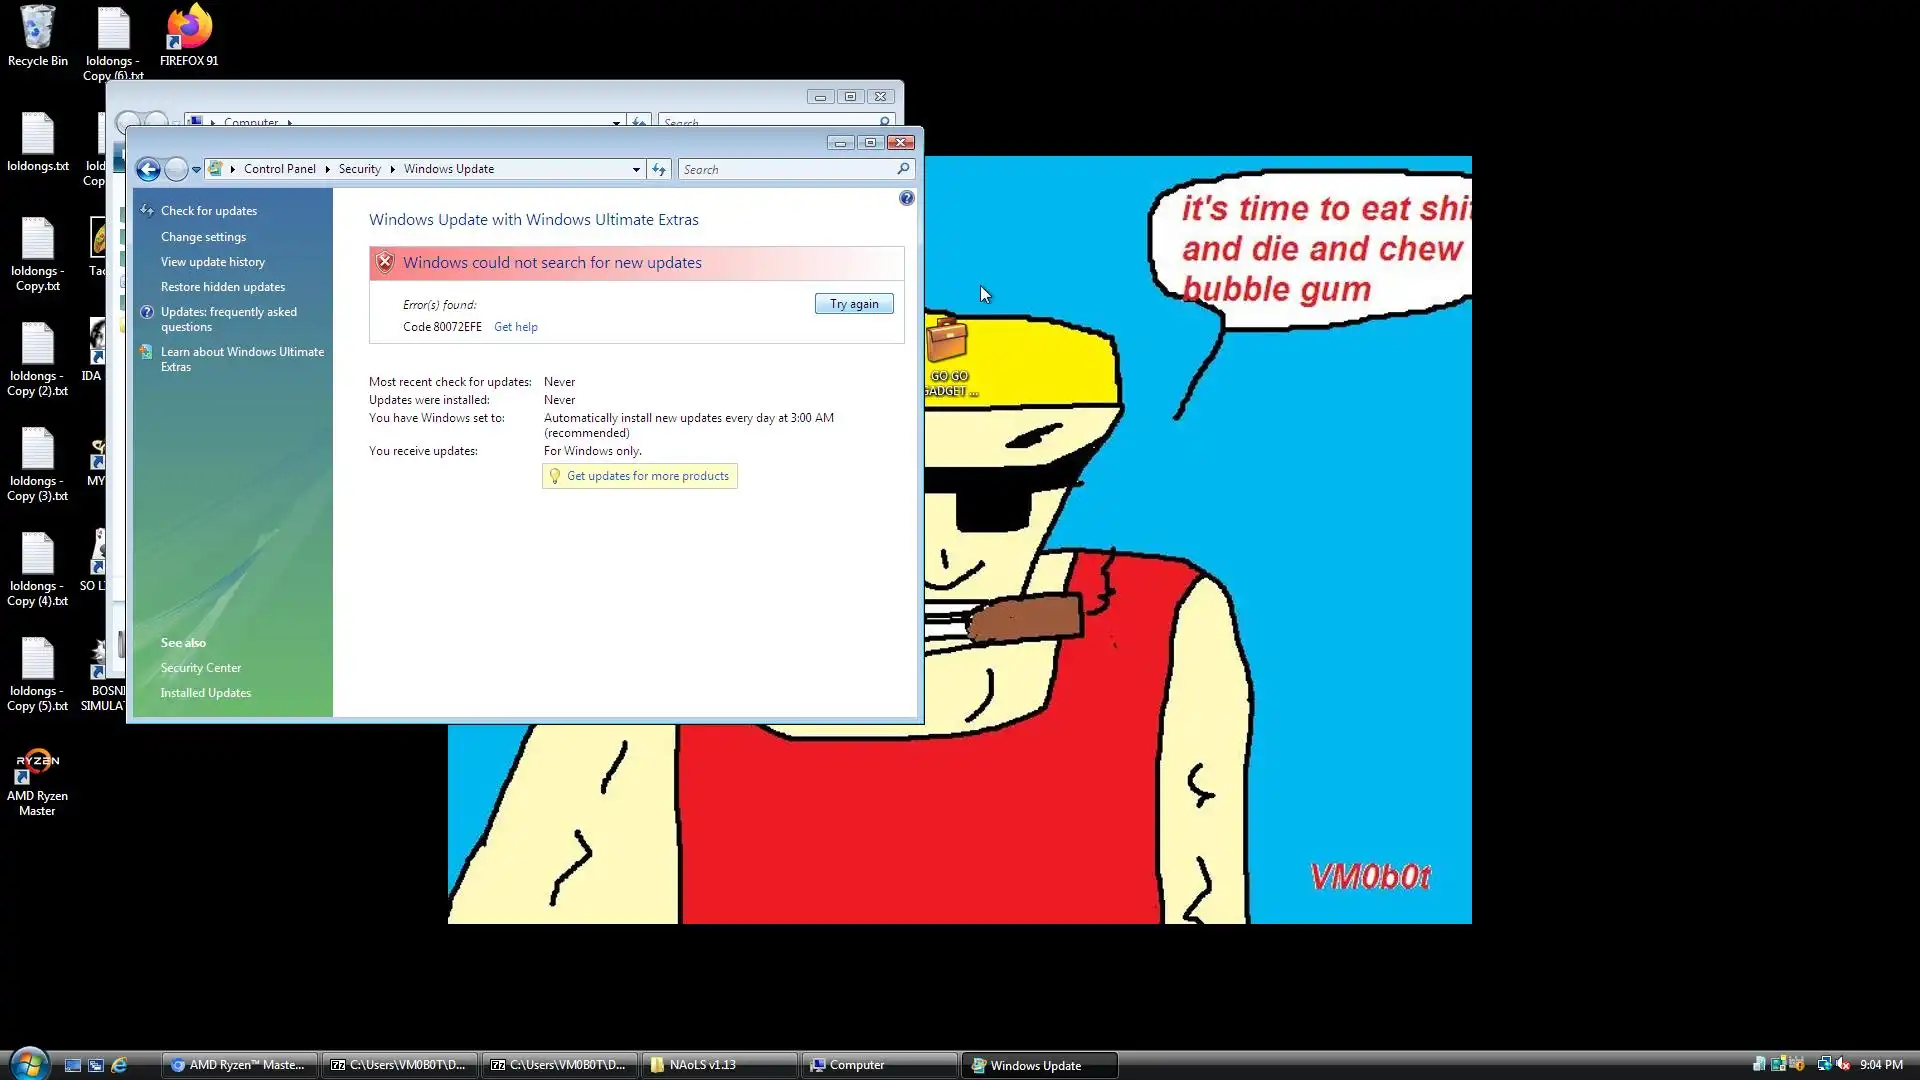Expand the arrow after Control Panel breadcrumb
Image resolution: width=1920 pixels, height=1080 pixels.
tap(327, 169)
